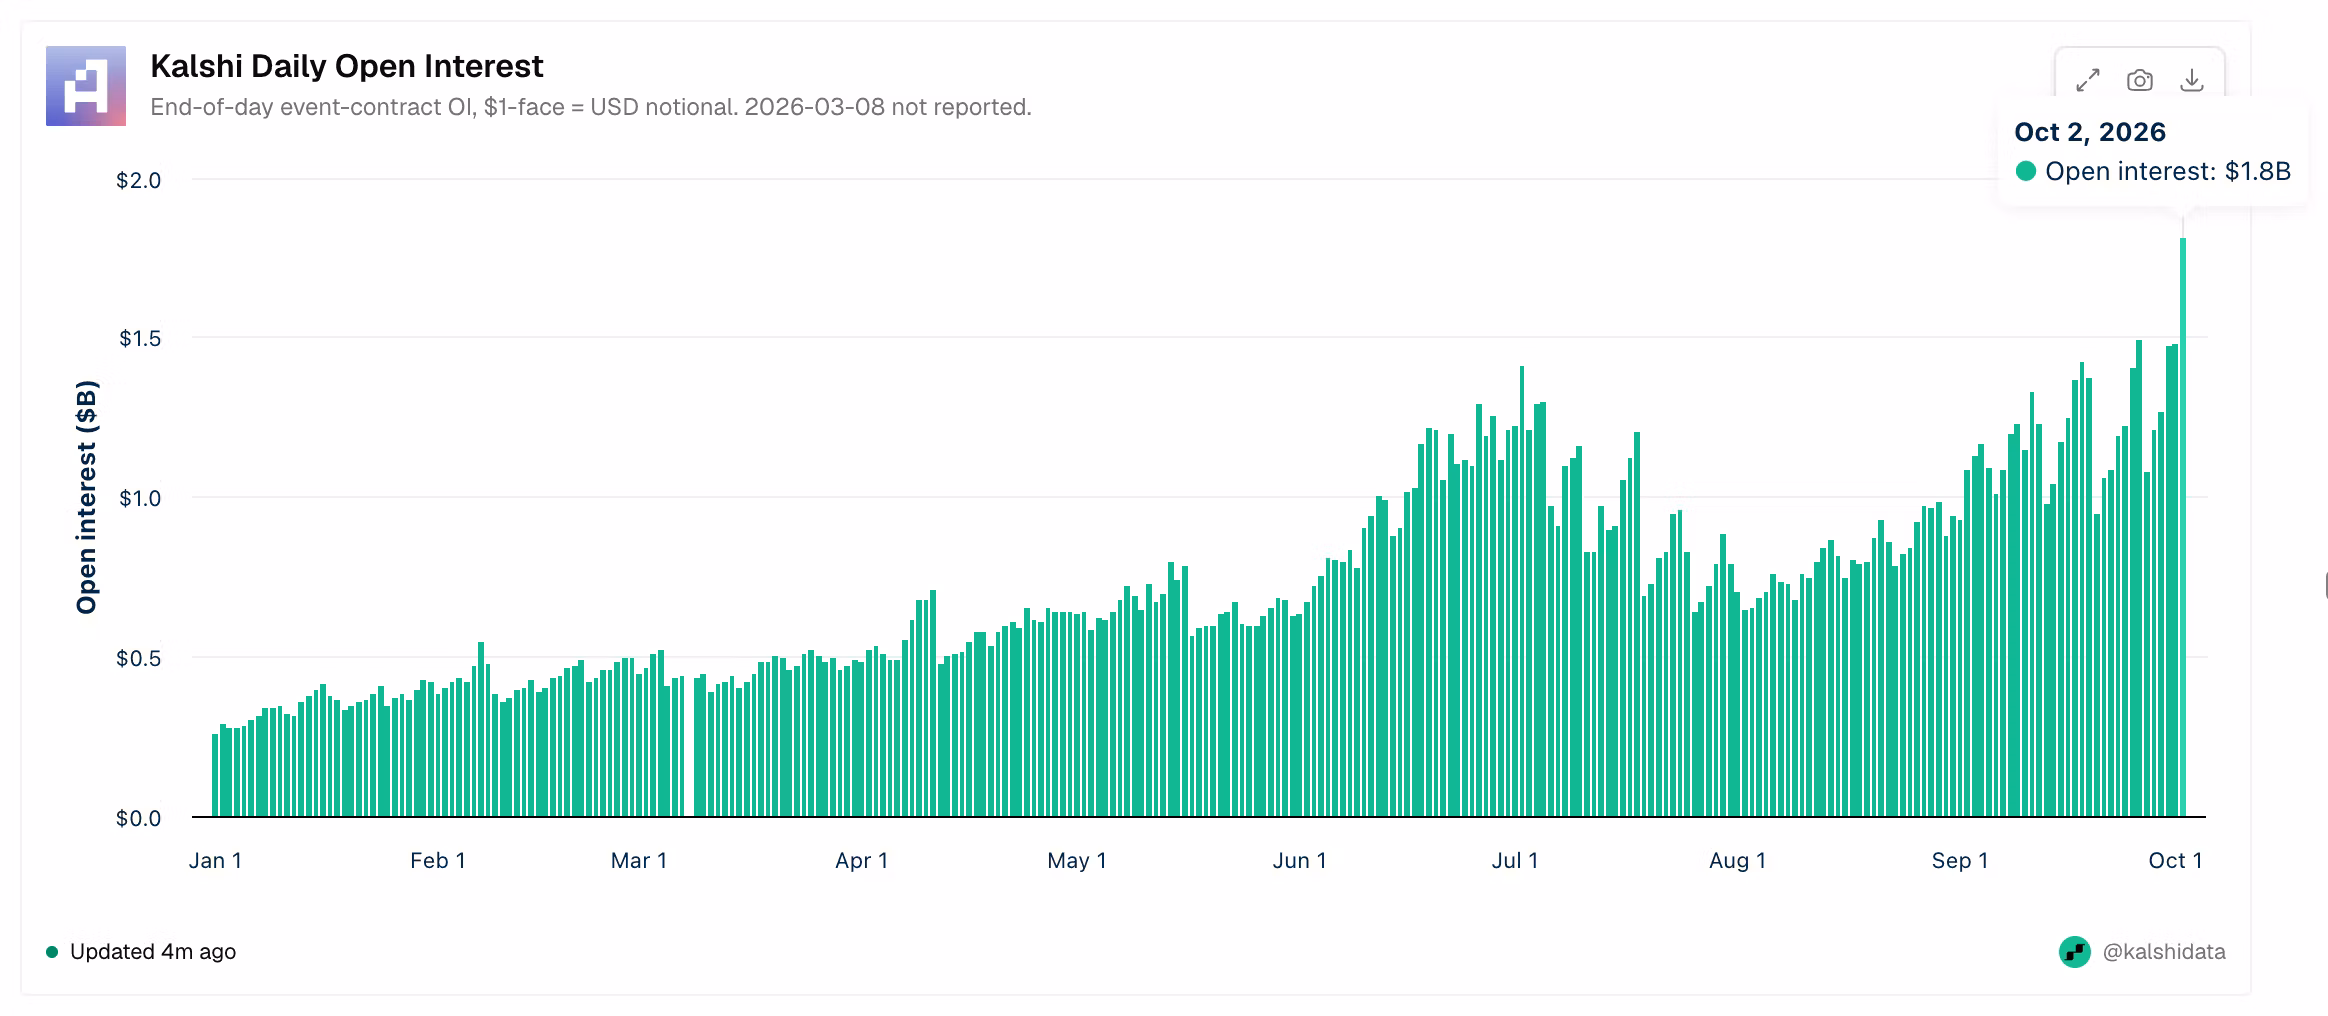
Task: Click the 'Mar 1' x-axis label
Action: pos(639,860)
